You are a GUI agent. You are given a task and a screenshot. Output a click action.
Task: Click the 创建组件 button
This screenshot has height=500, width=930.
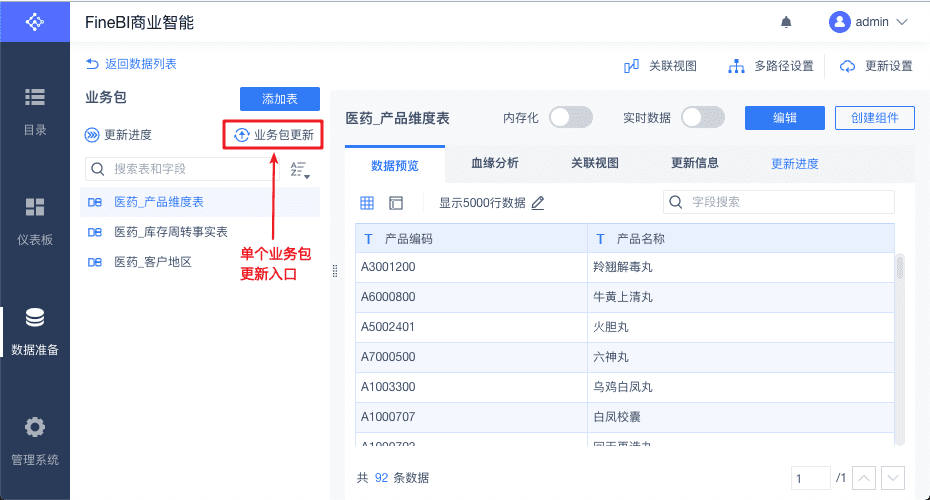click(x=874, y=118)
